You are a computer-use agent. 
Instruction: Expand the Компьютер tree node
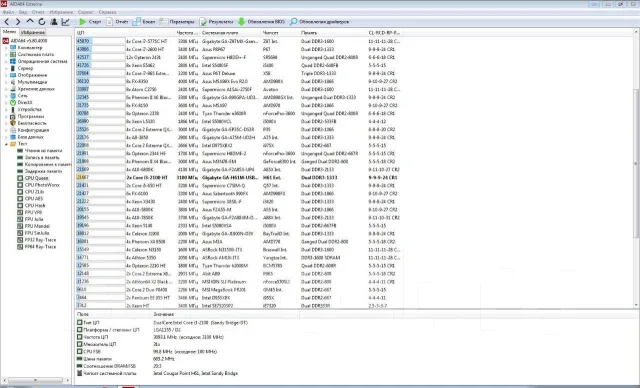(6, 48)
